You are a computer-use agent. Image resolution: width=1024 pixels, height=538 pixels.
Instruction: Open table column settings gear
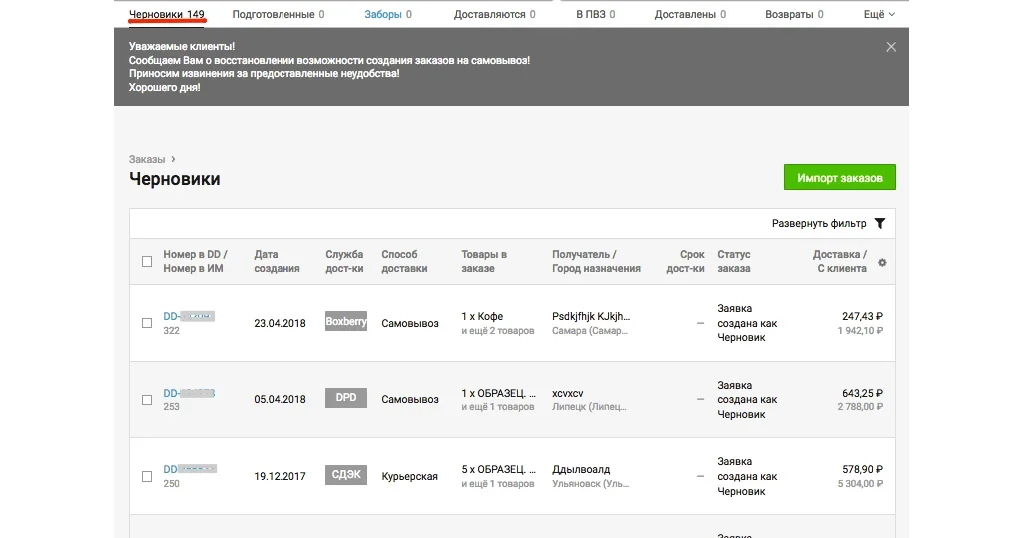click(x=882, y=262)
